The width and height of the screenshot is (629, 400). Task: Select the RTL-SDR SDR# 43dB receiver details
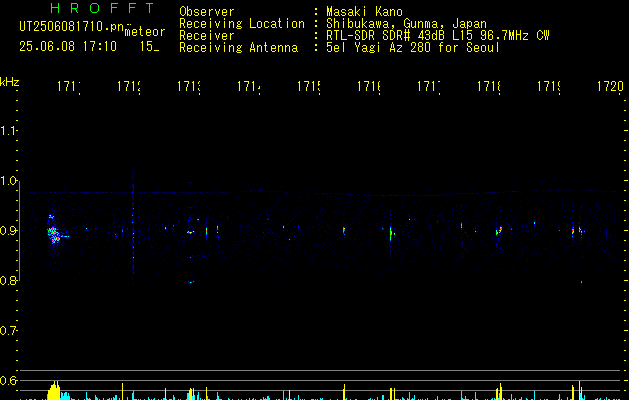tap(437, 36)
